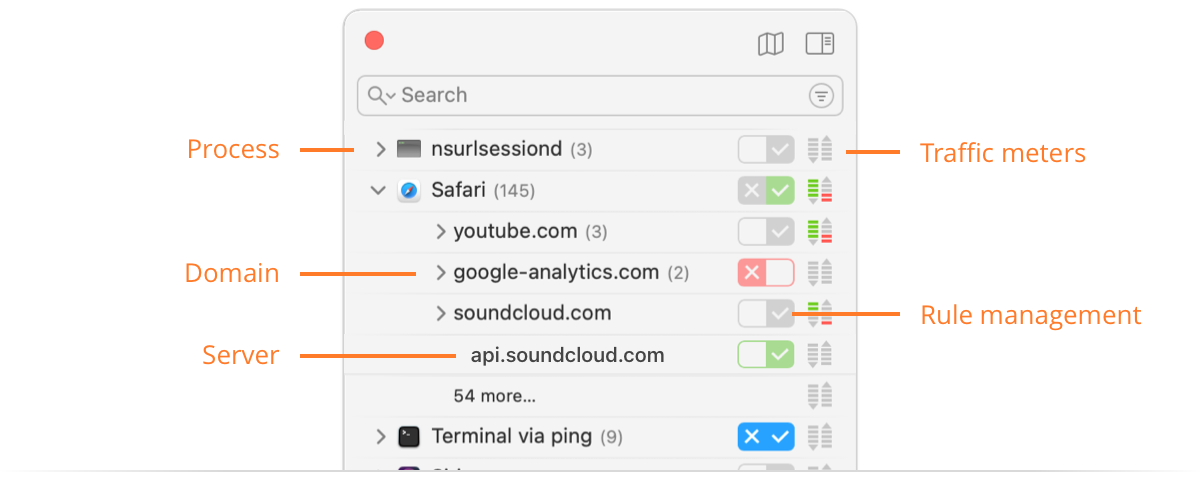Show the 54 more connections
The height and width of the screenshot is (480, 1200).
point(494,396)
